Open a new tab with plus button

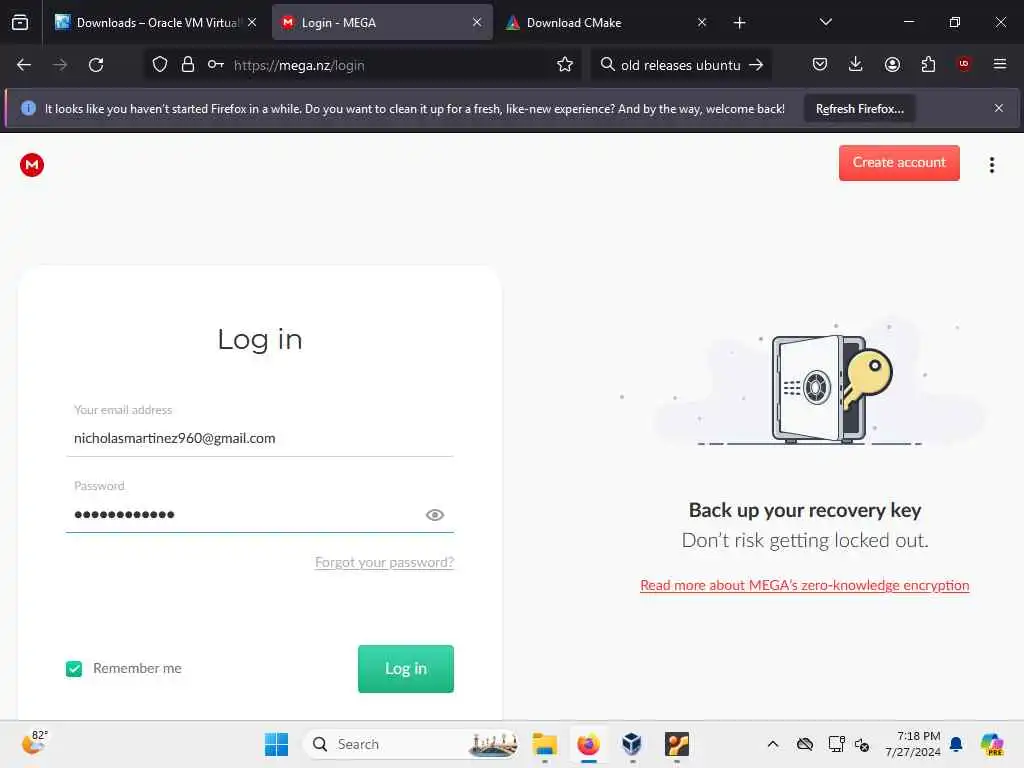point(739,23)
